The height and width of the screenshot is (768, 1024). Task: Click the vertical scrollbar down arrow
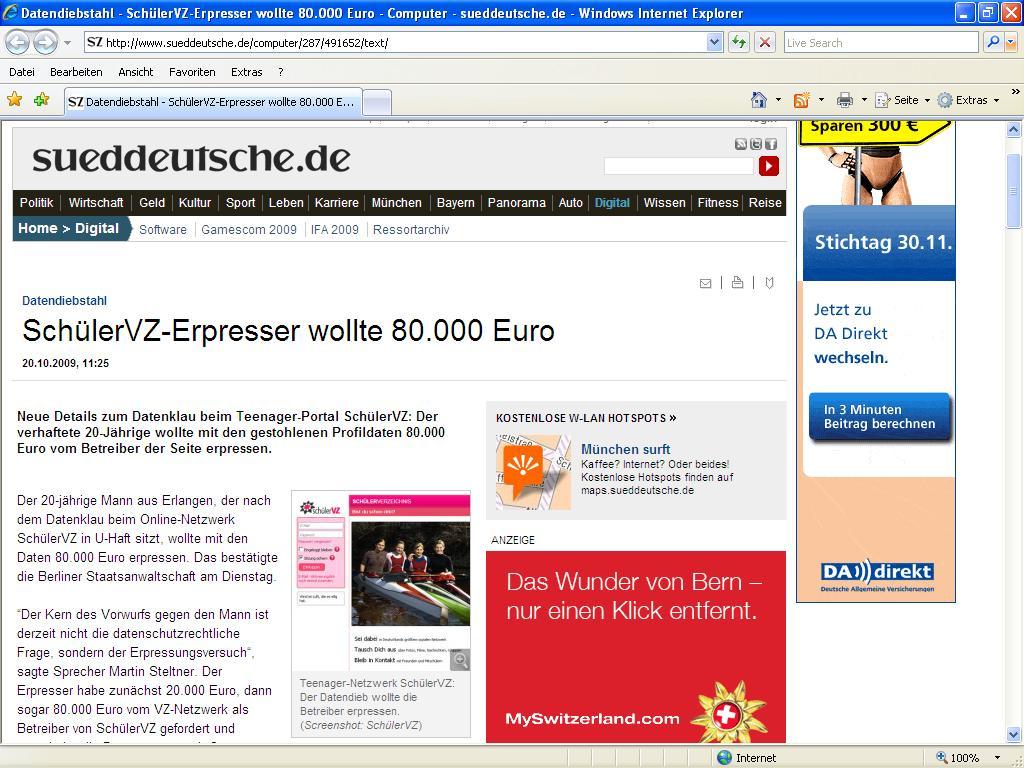[x=1014, y=735]
